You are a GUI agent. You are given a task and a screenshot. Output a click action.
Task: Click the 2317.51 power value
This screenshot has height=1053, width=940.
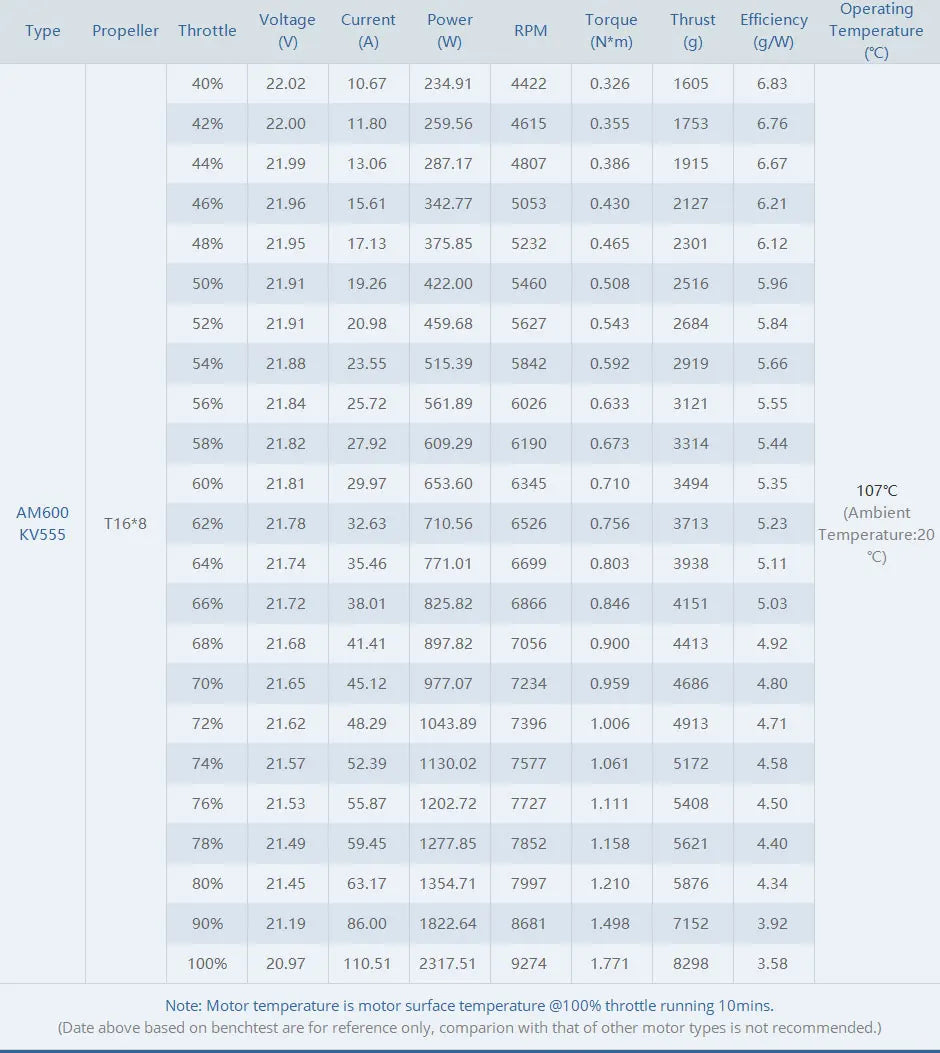[x=448, y=963]
